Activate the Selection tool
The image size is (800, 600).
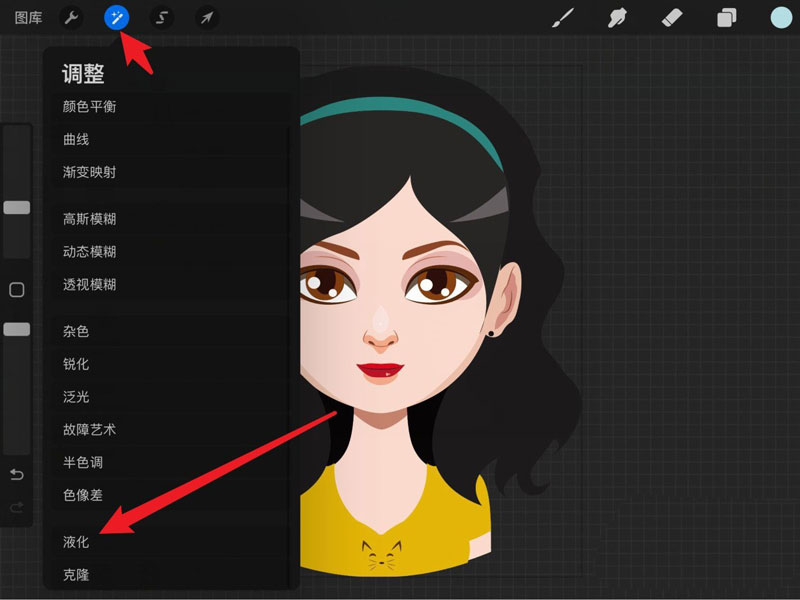(x=160, y=16)
